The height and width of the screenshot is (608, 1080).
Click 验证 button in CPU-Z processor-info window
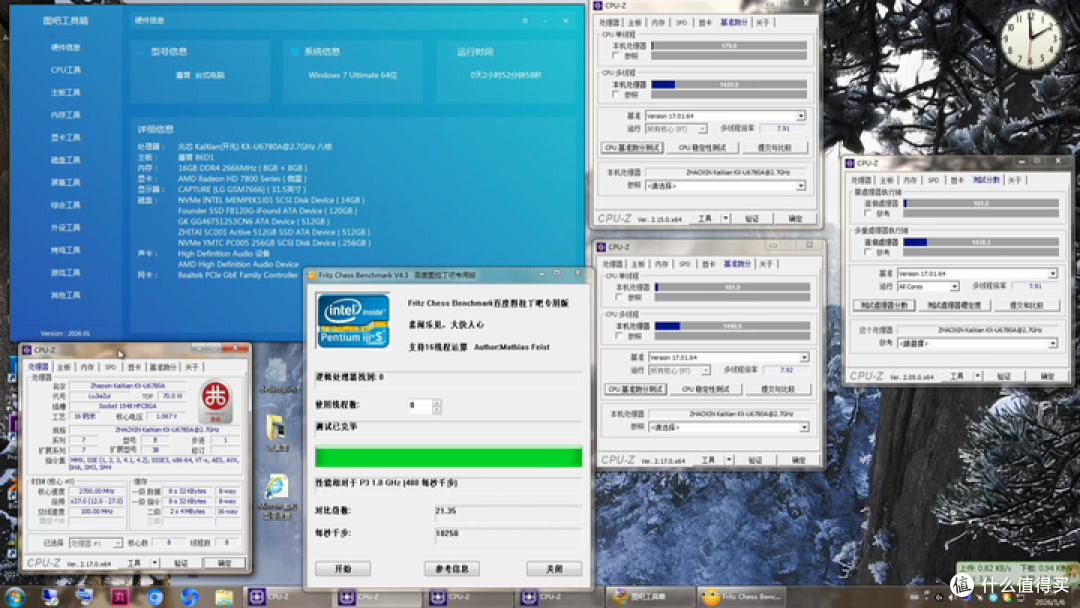[180, 563]
